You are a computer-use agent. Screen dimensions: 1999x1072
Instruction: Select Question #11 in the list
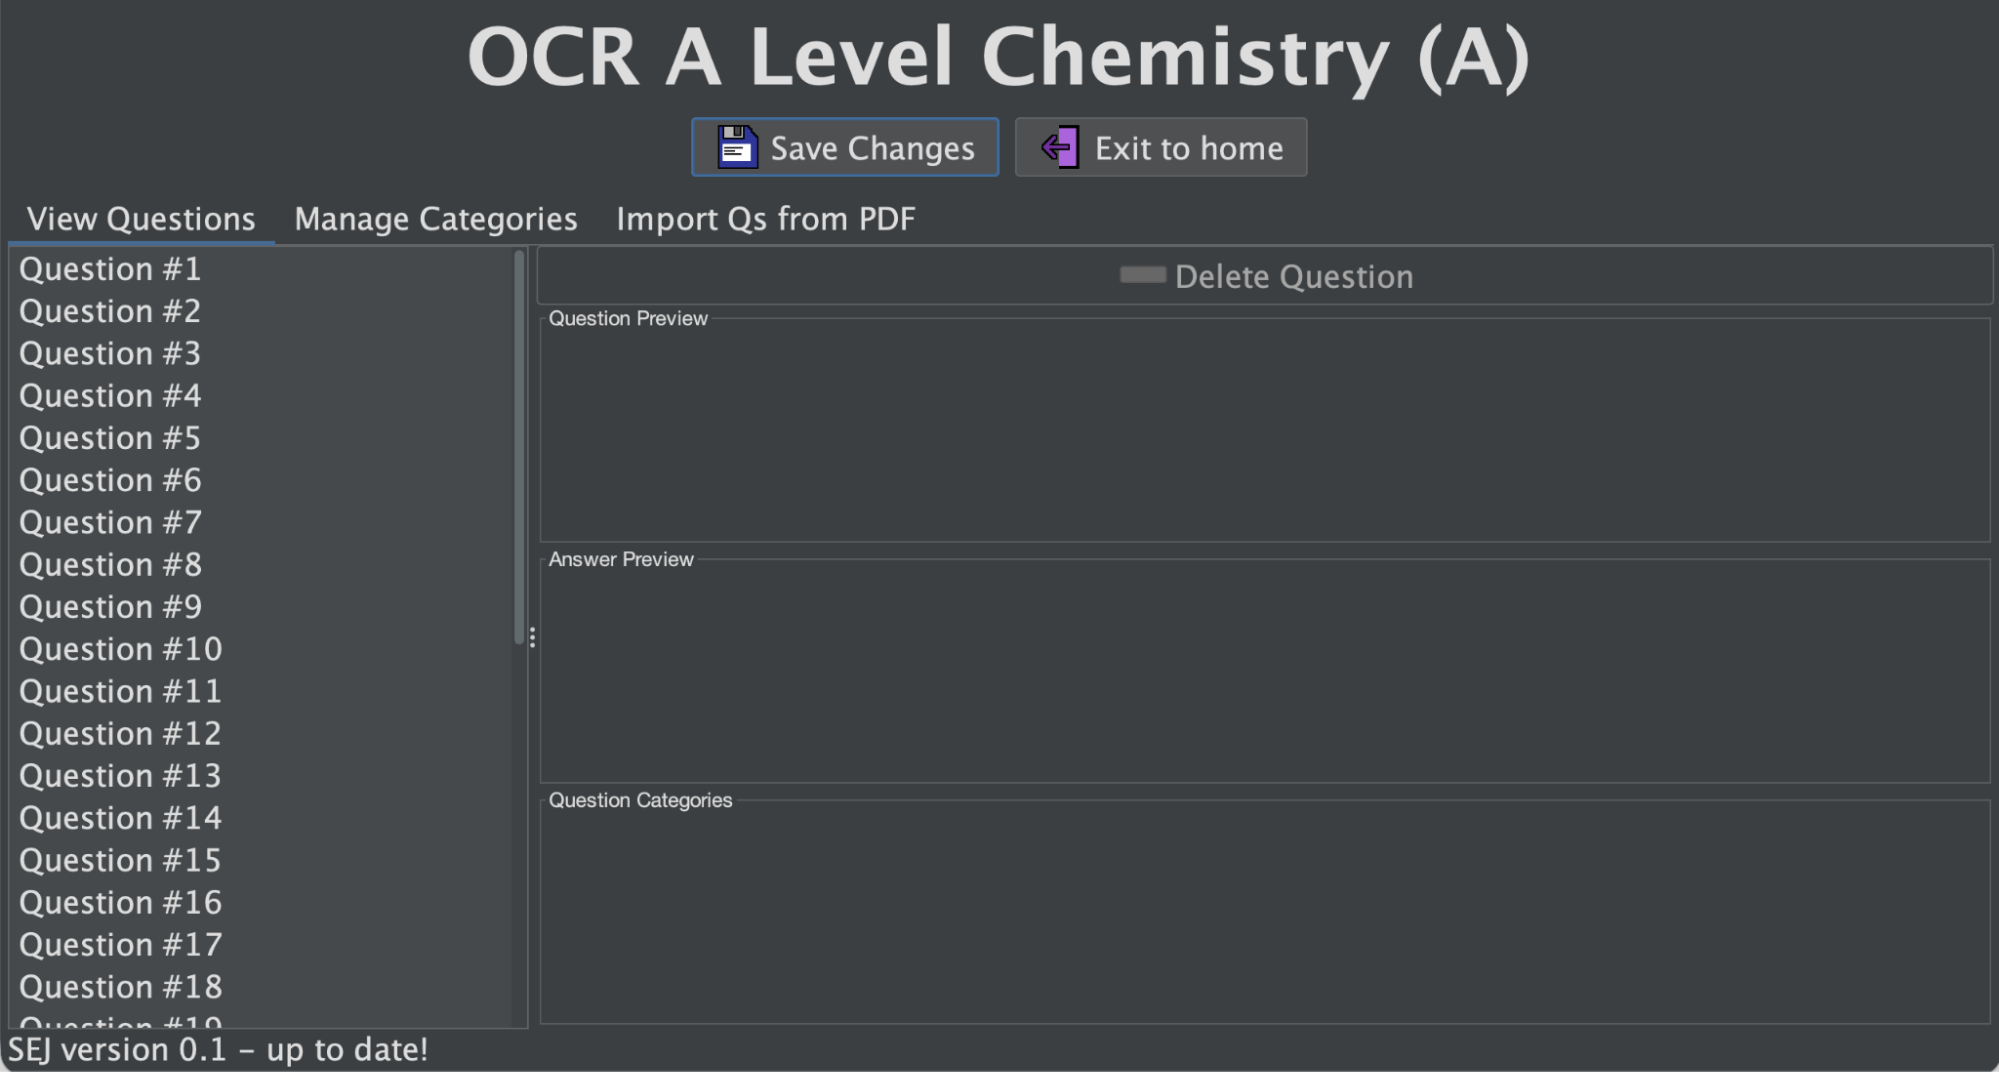[120, 692]
